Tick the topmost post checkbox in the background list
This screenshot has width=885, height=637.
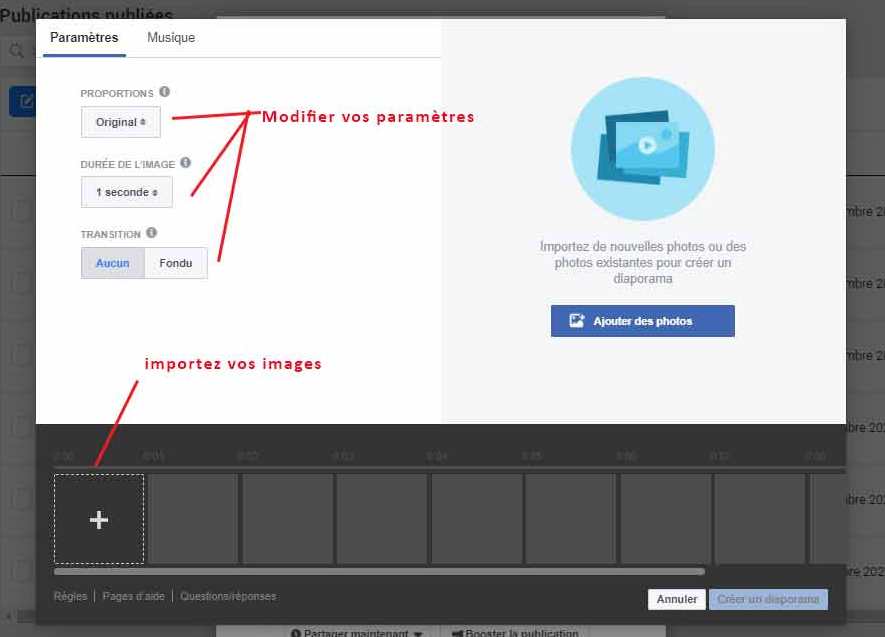click(21, 210)
